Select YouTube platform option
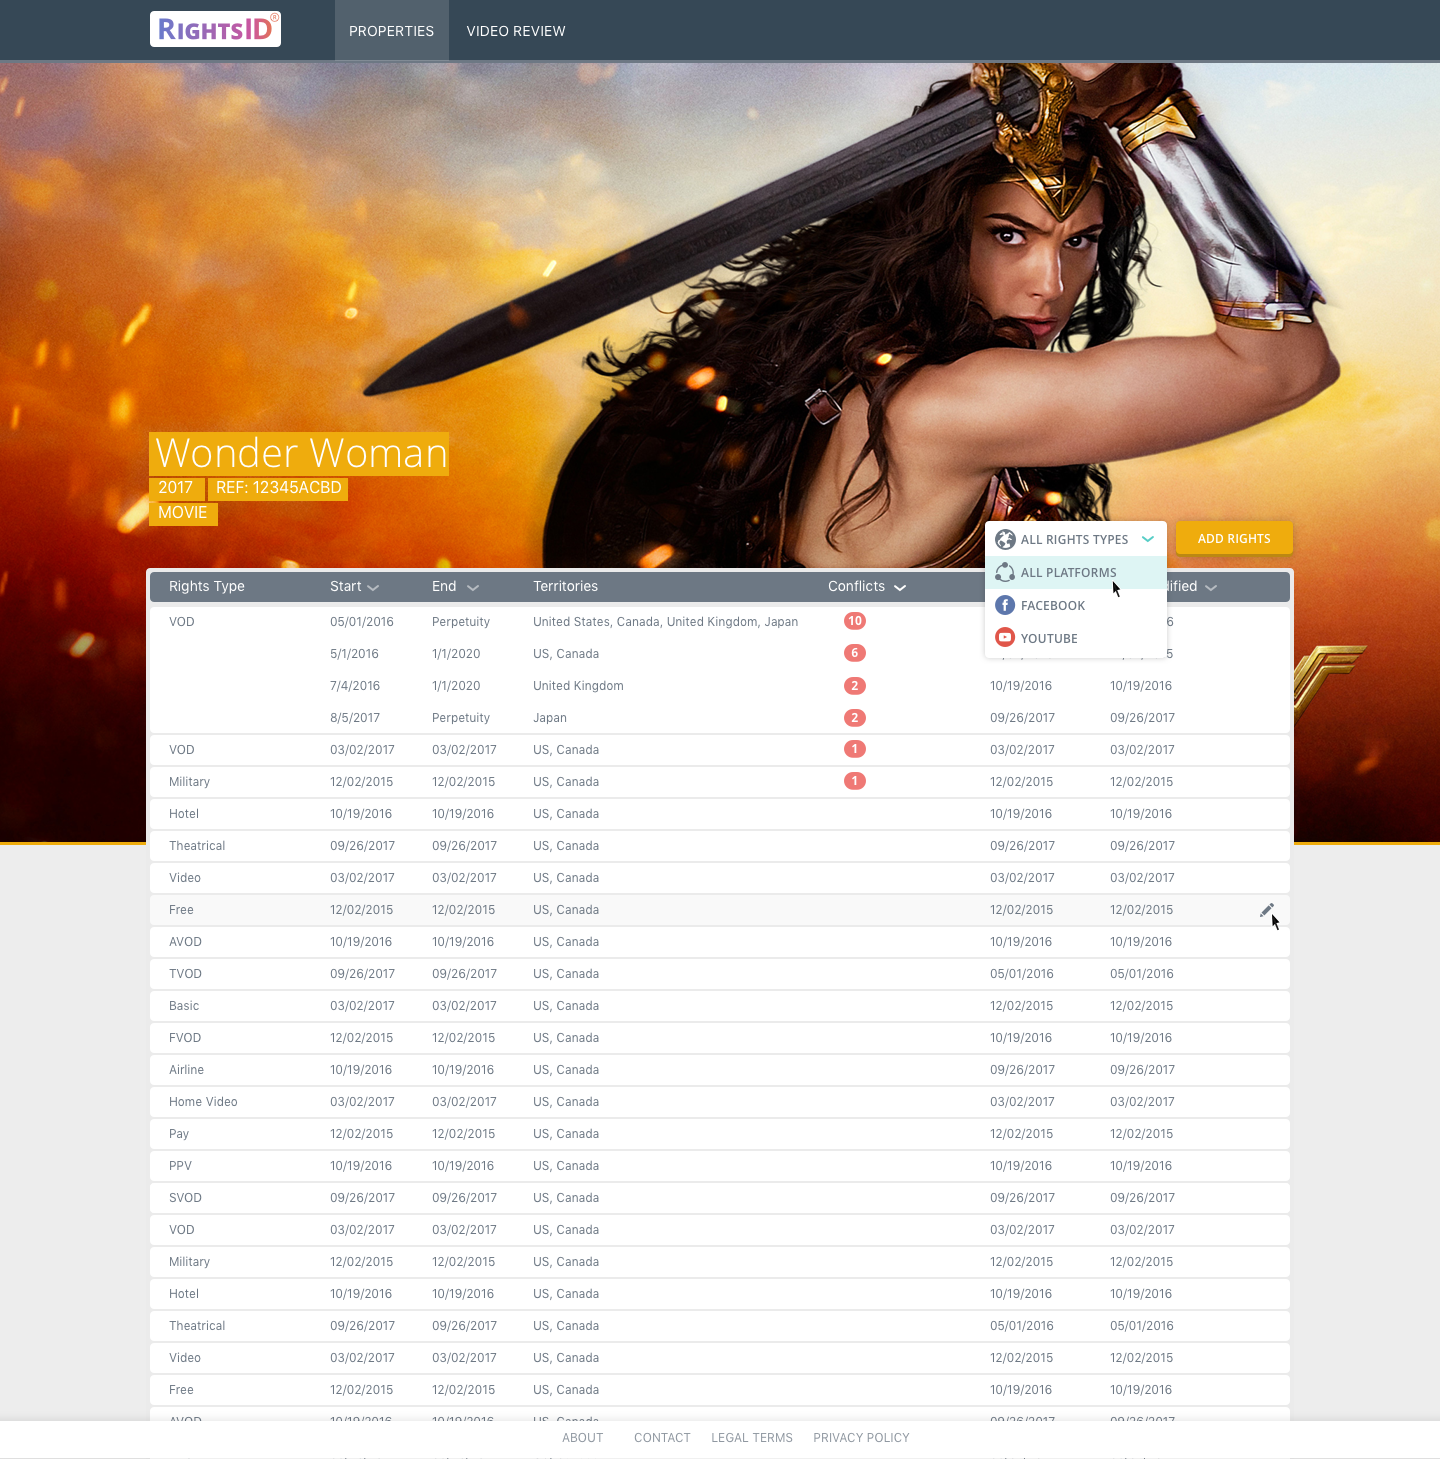The width and height of the screenshot is (1440, 1459). coord(1076,638)
